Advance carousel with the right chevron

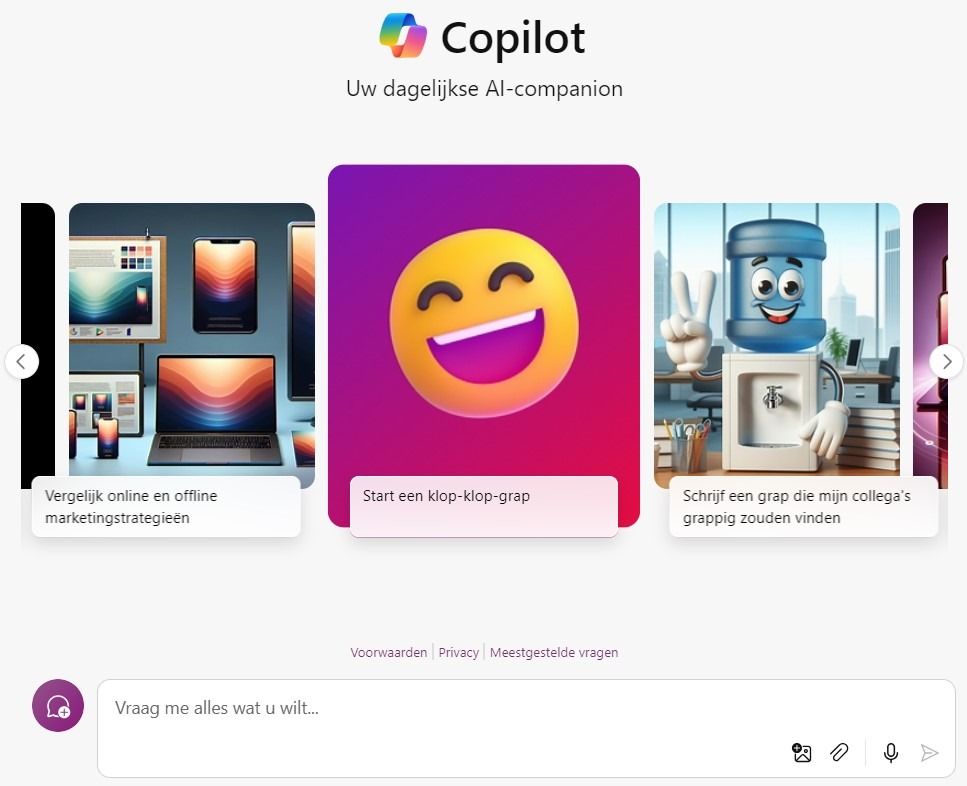click(947, 361)
